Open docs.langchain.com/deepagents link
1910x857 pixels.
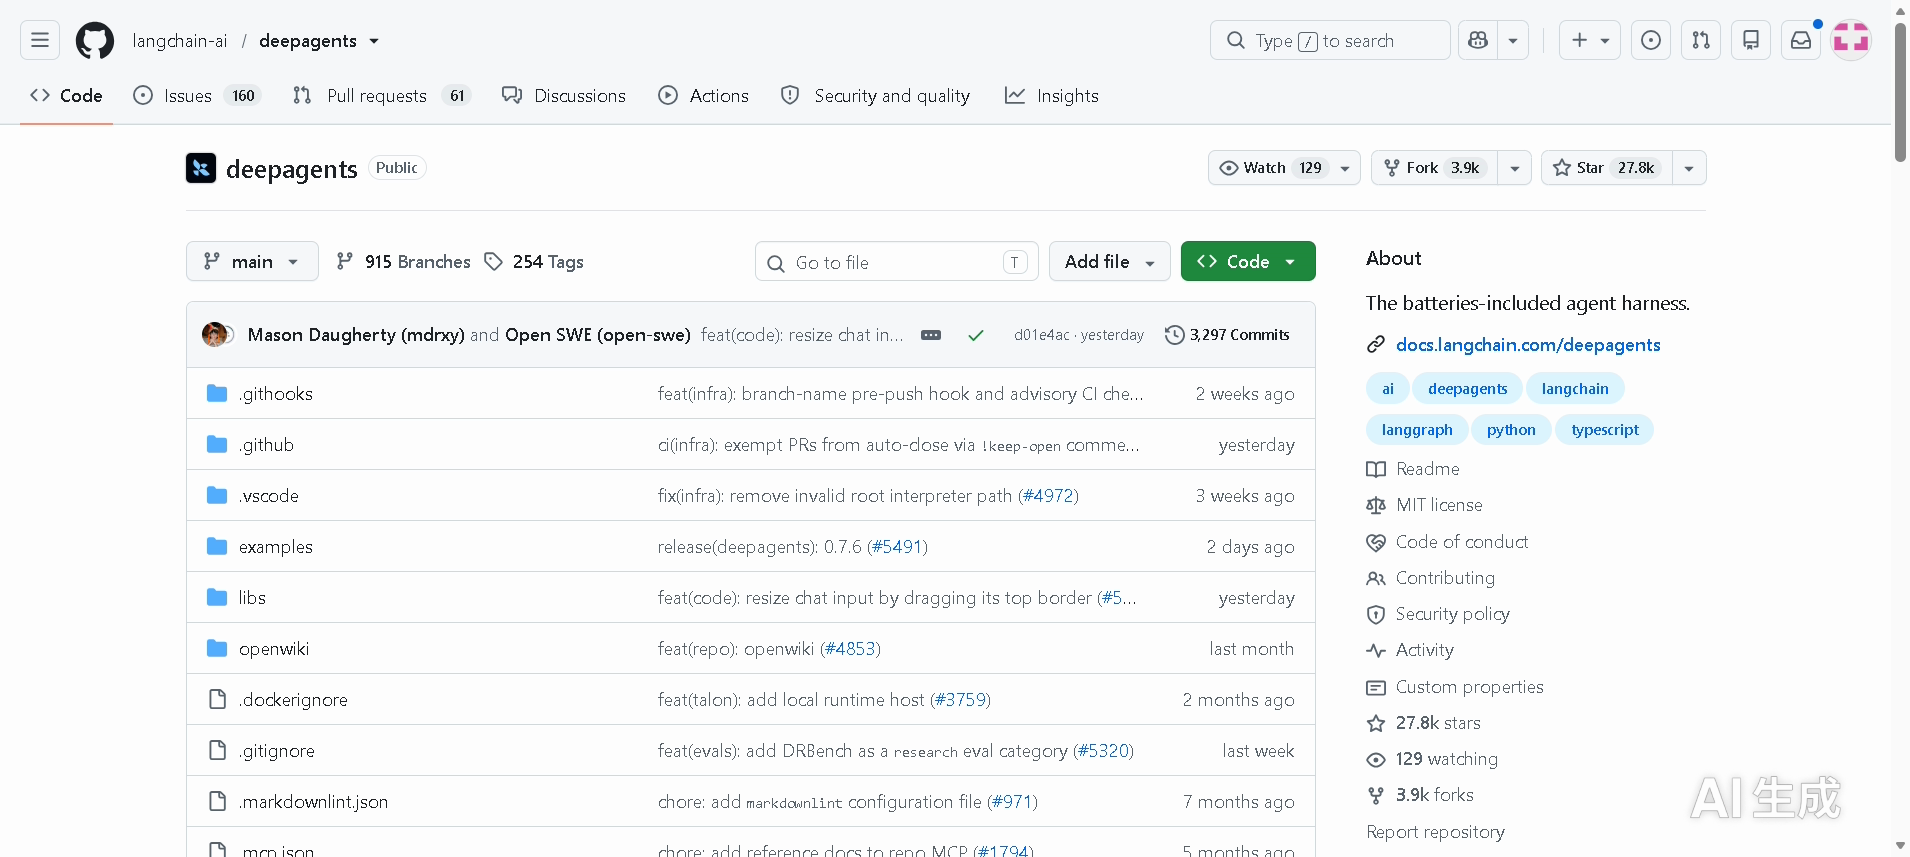click(x=1528, y=345)
